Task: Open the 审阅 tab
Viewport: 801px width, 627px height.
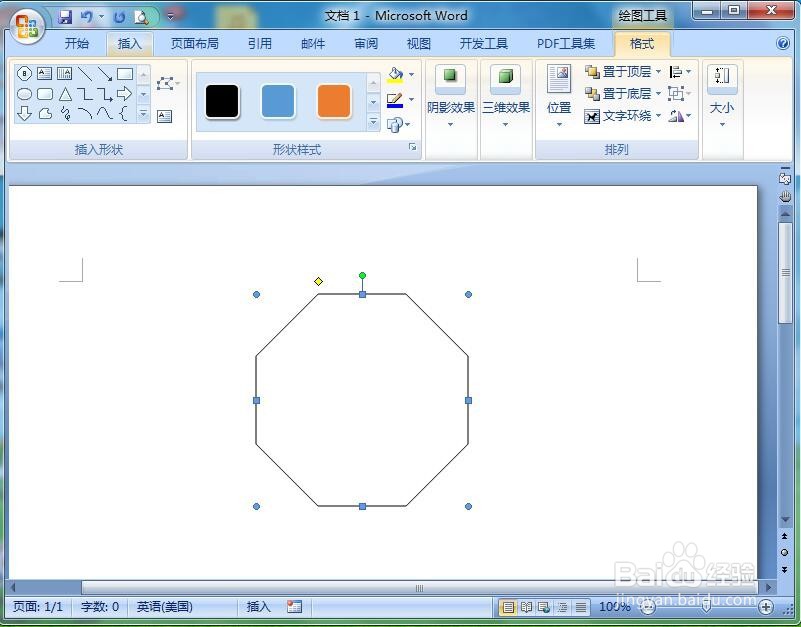Action: (366, 44)
